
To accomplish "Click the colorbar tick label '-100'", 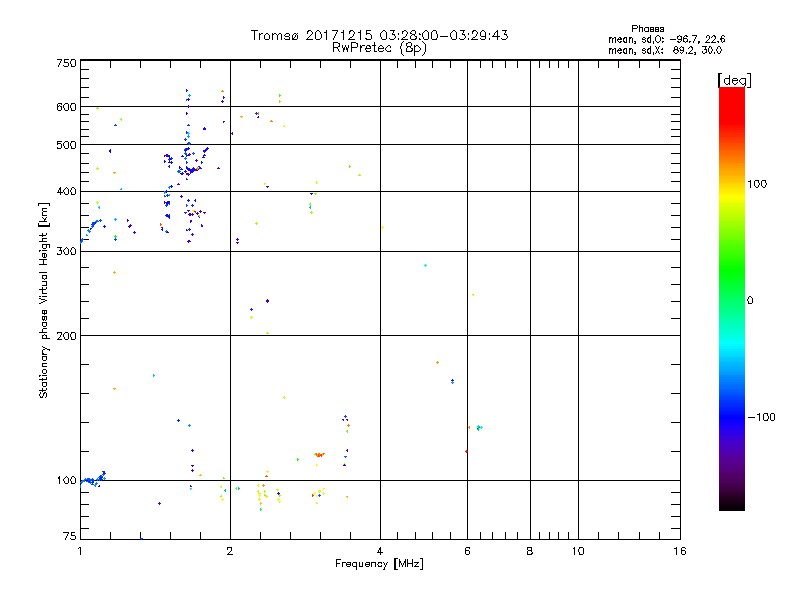I will pyautogui.click(x=761, y=417).
